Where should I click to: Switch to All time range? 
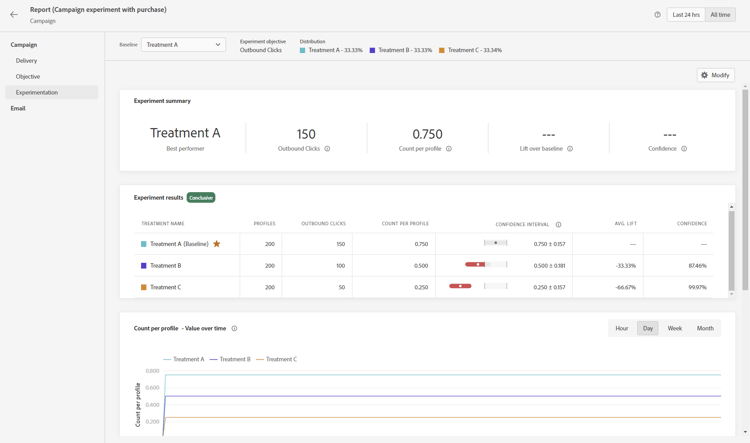pos(720,15)
